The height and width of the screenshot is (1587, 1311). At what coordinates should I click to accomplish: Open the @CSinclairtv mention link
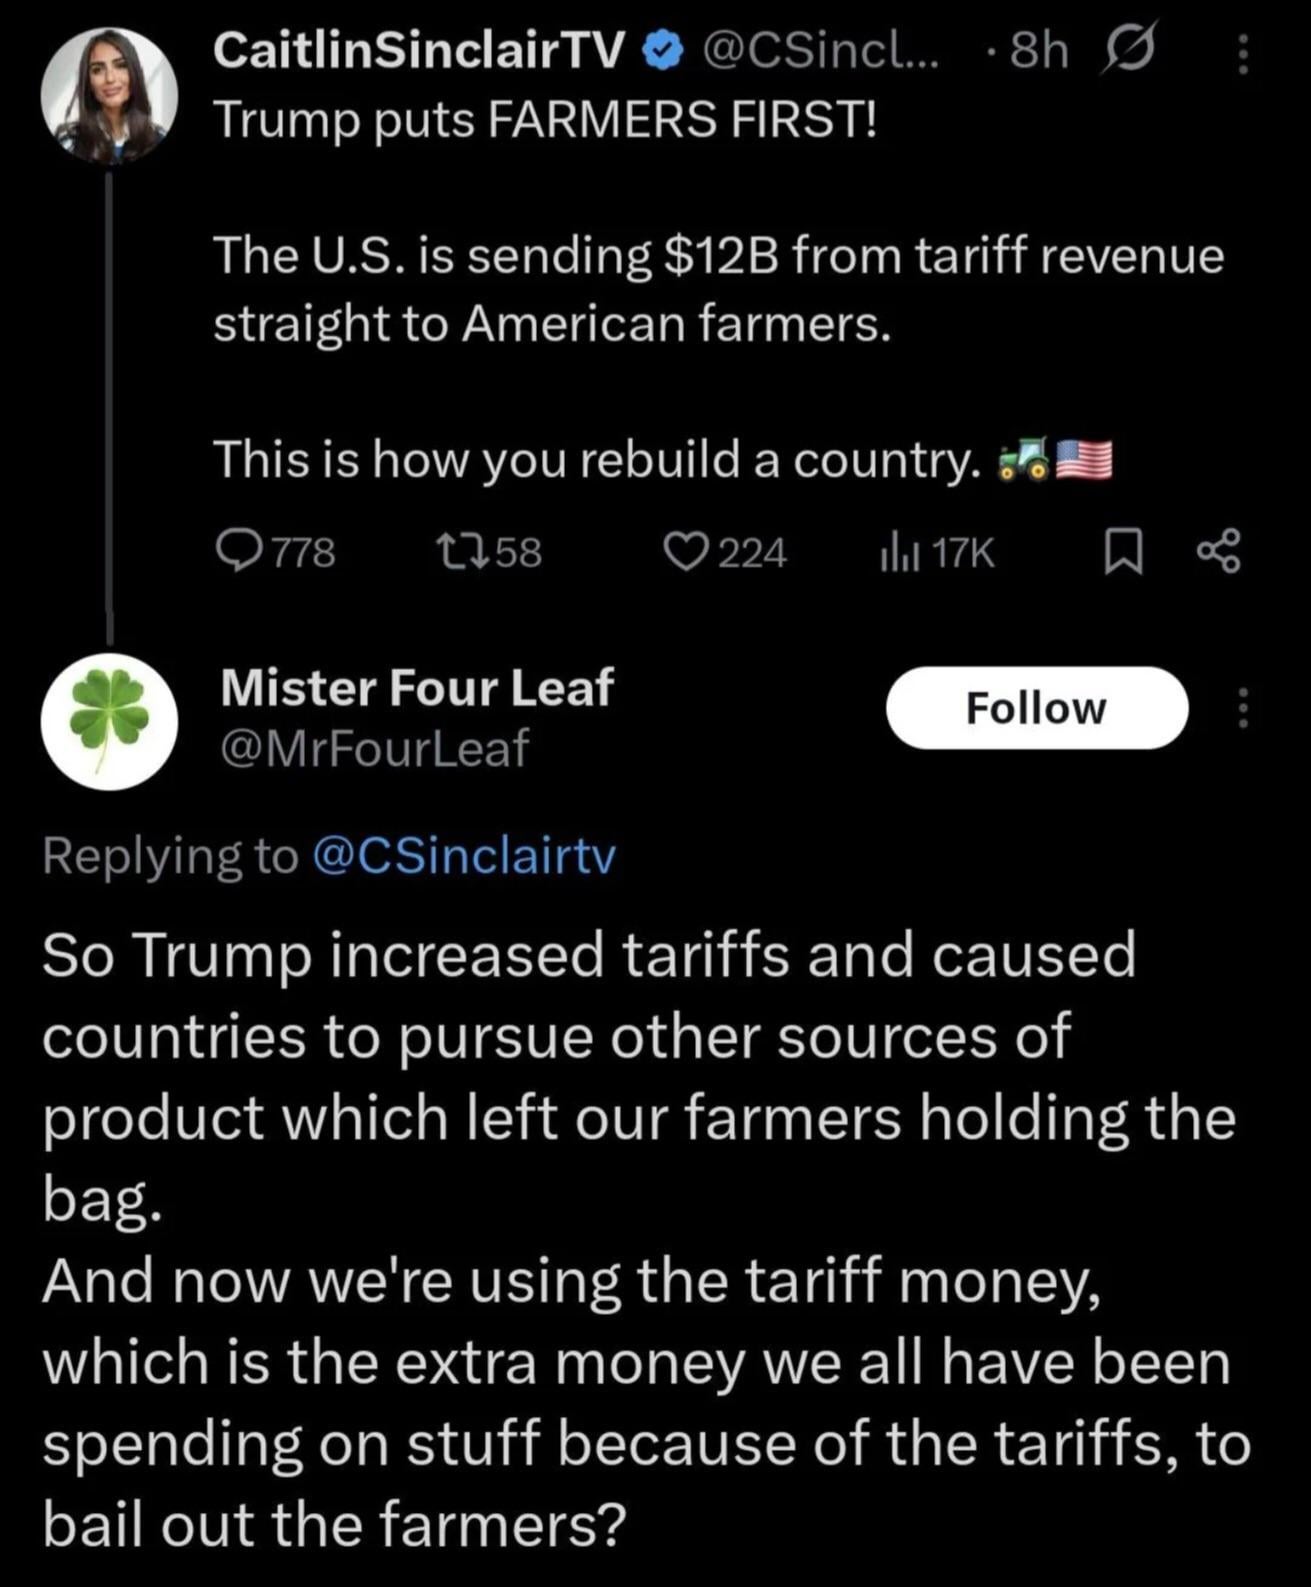(x=464, y=856)
